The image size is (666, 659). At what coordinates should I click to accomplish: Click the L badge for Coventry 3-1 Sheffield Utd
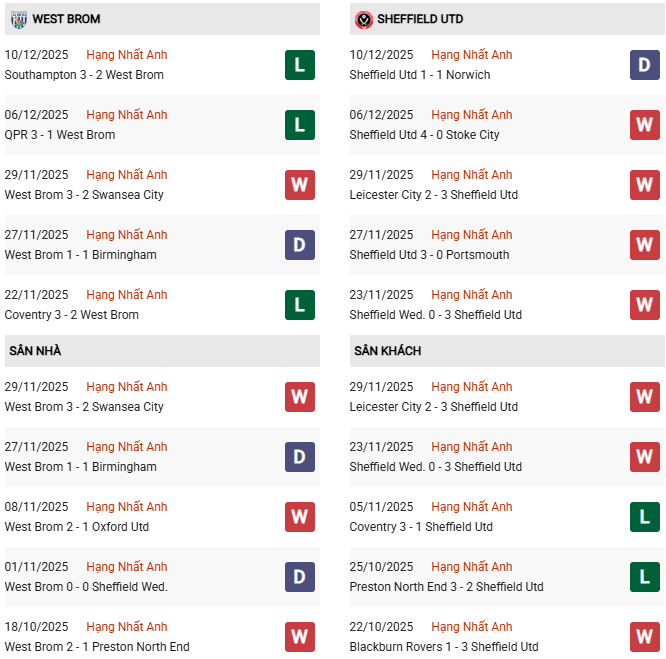coord(644,517)
